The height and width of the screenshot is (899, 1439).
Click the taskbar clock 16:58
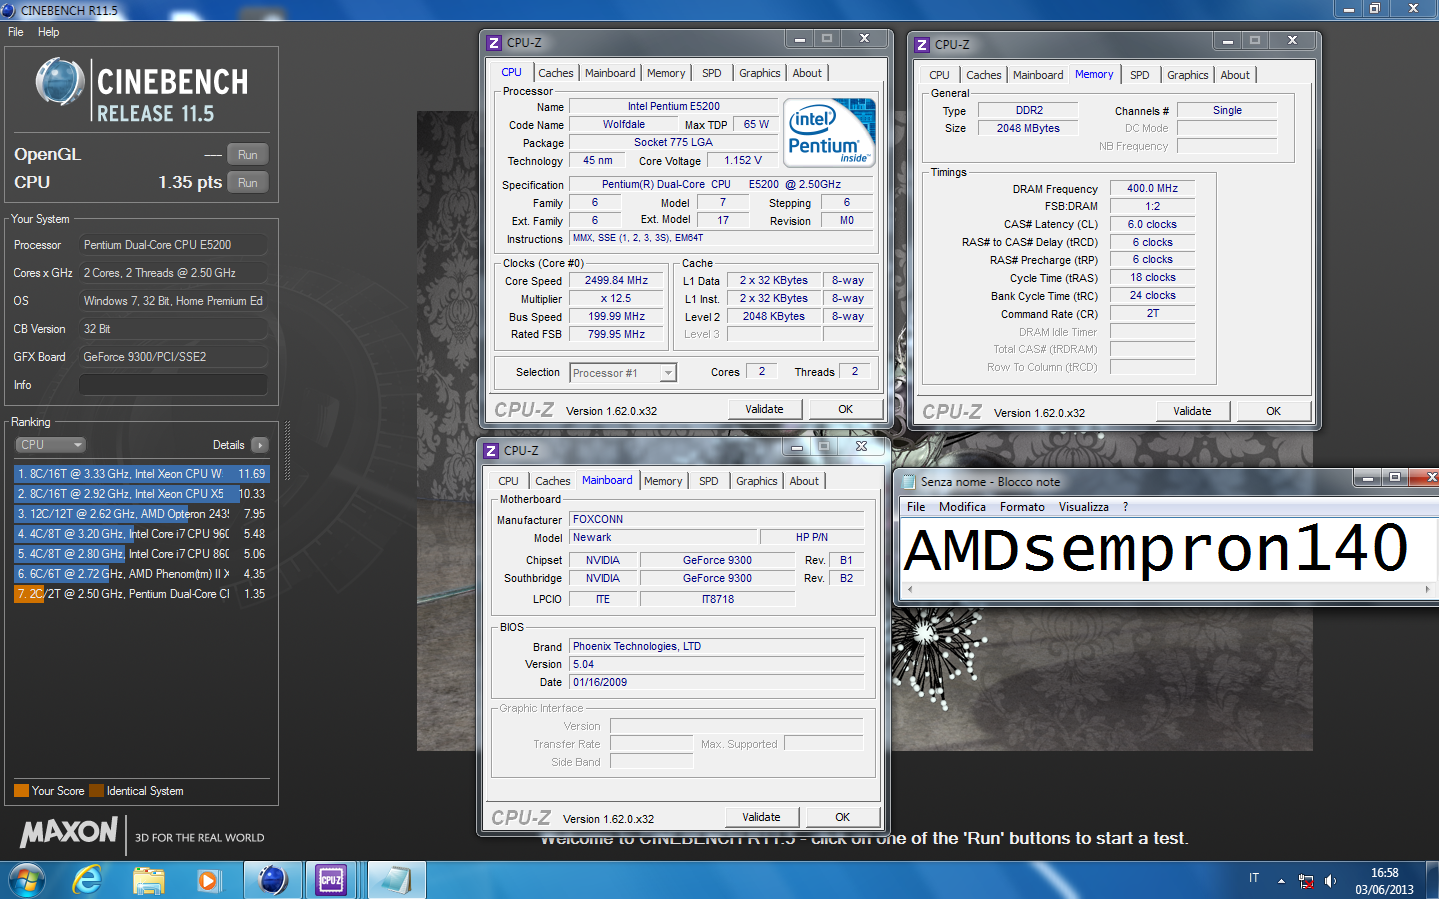click(x=1384, y=873)
